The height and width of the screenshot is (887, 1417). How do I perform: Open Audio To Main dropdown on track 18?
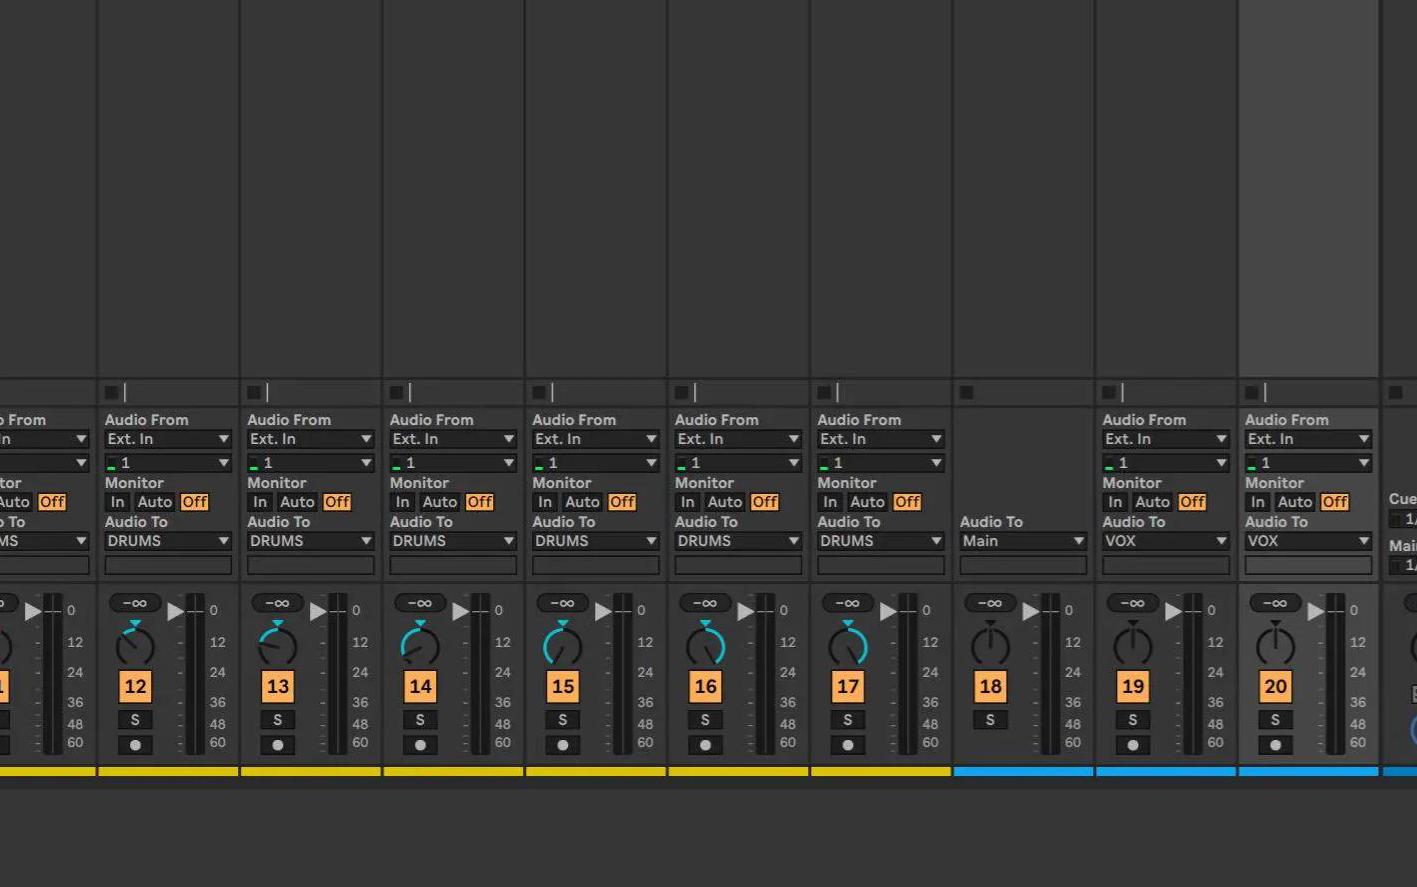1023,541
